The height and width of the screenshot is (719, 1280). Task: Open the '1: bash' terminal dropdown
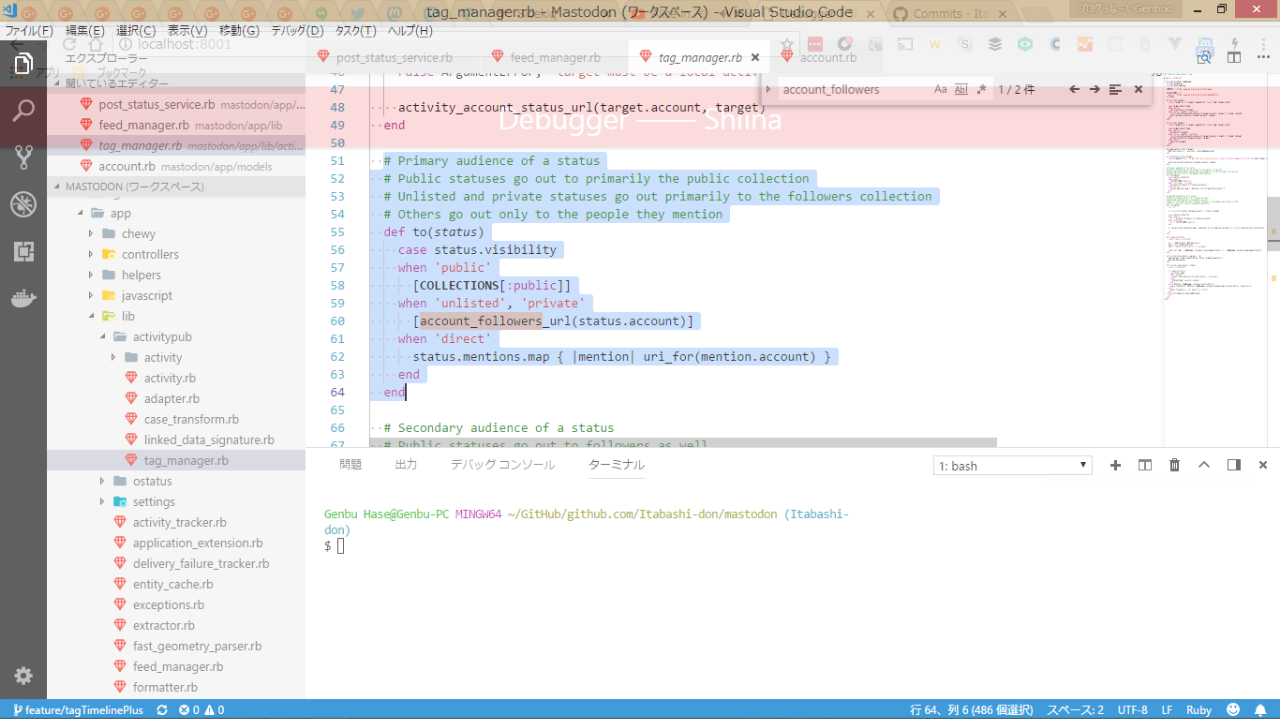1012,466
